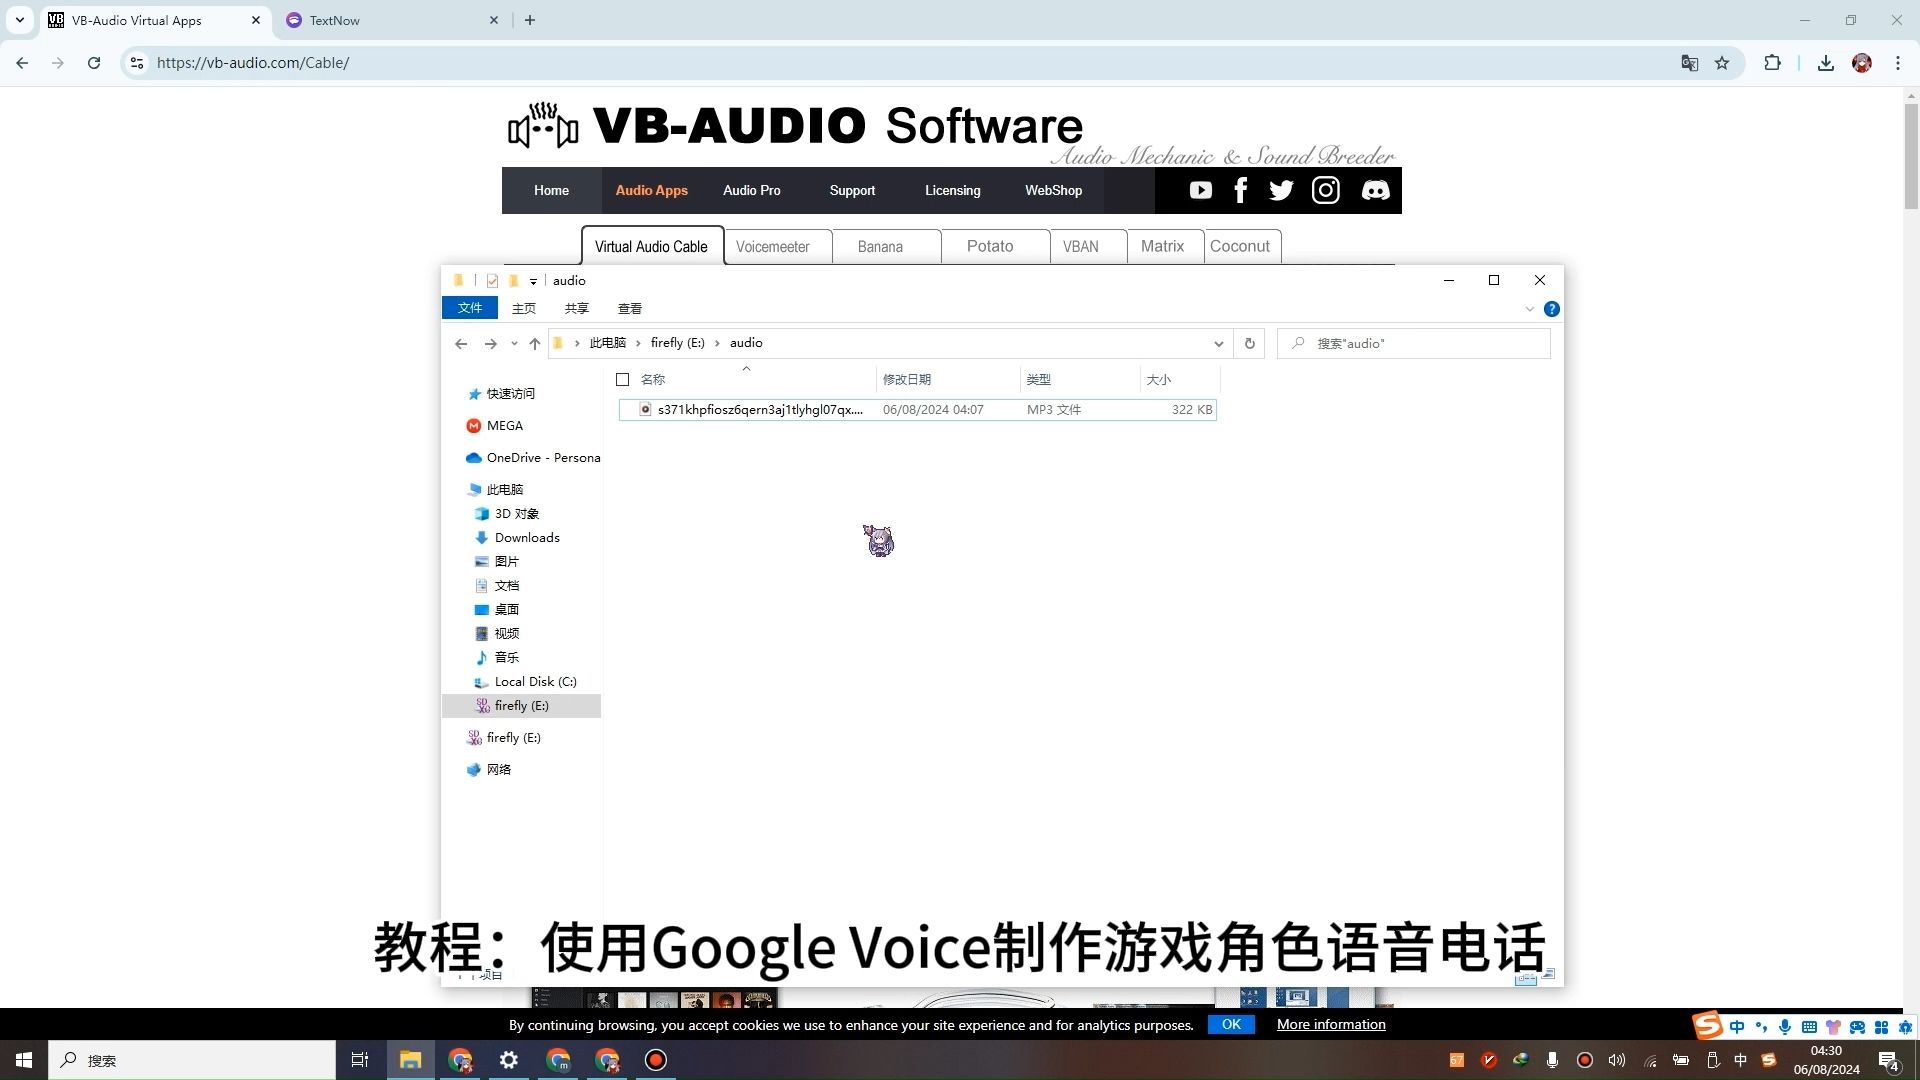The image size is (1920, 1080).
Task: Select the VBAN tab
Action: 1089,247
